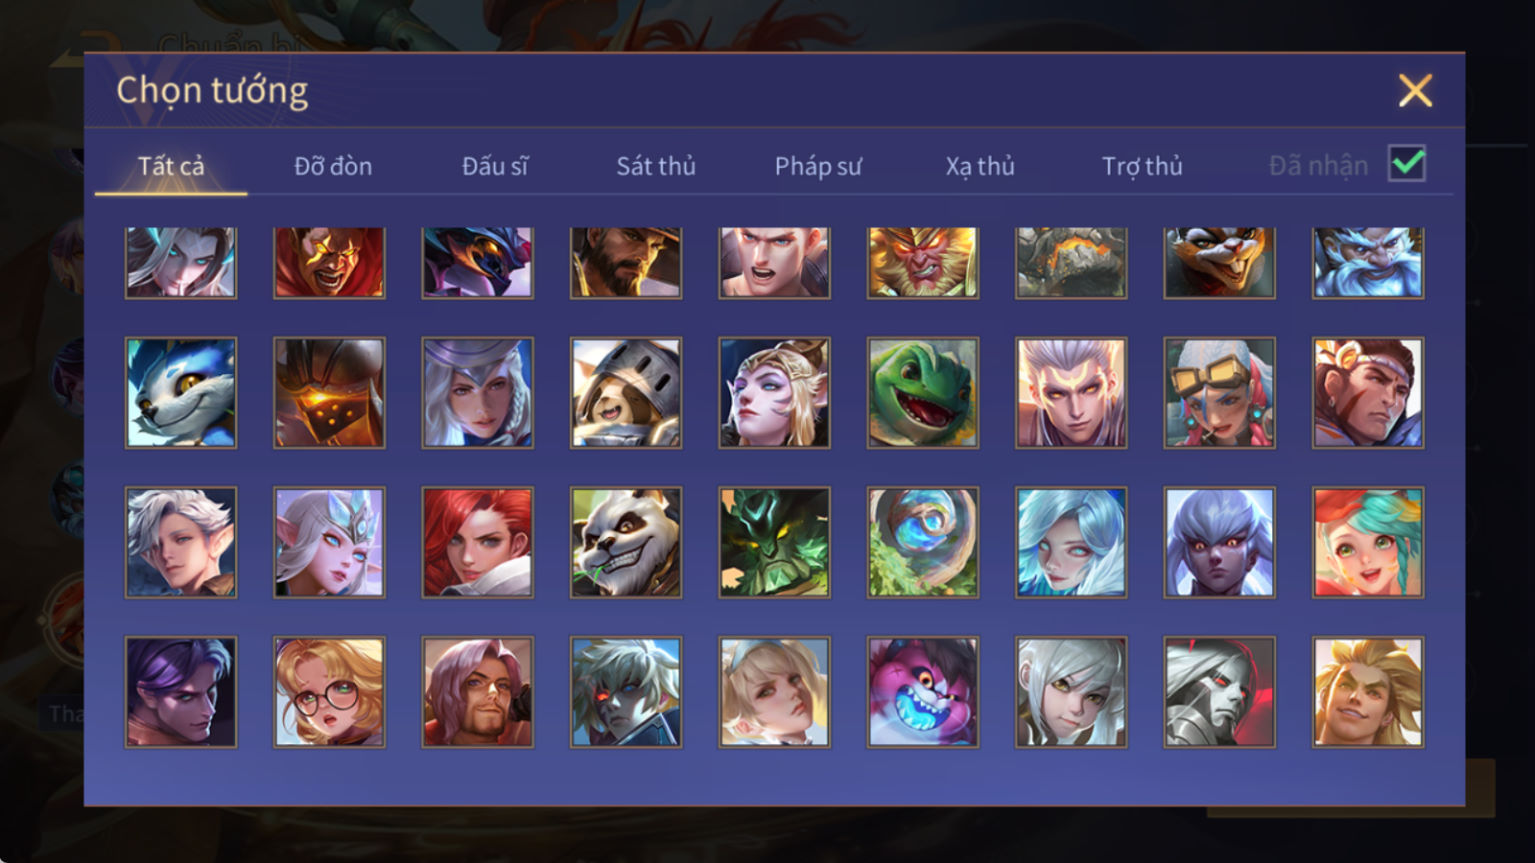This screenshot has height=863, width=1535.
Task: Toggle the Đã nhận checkbox
Action: [x=1407, y=164]
